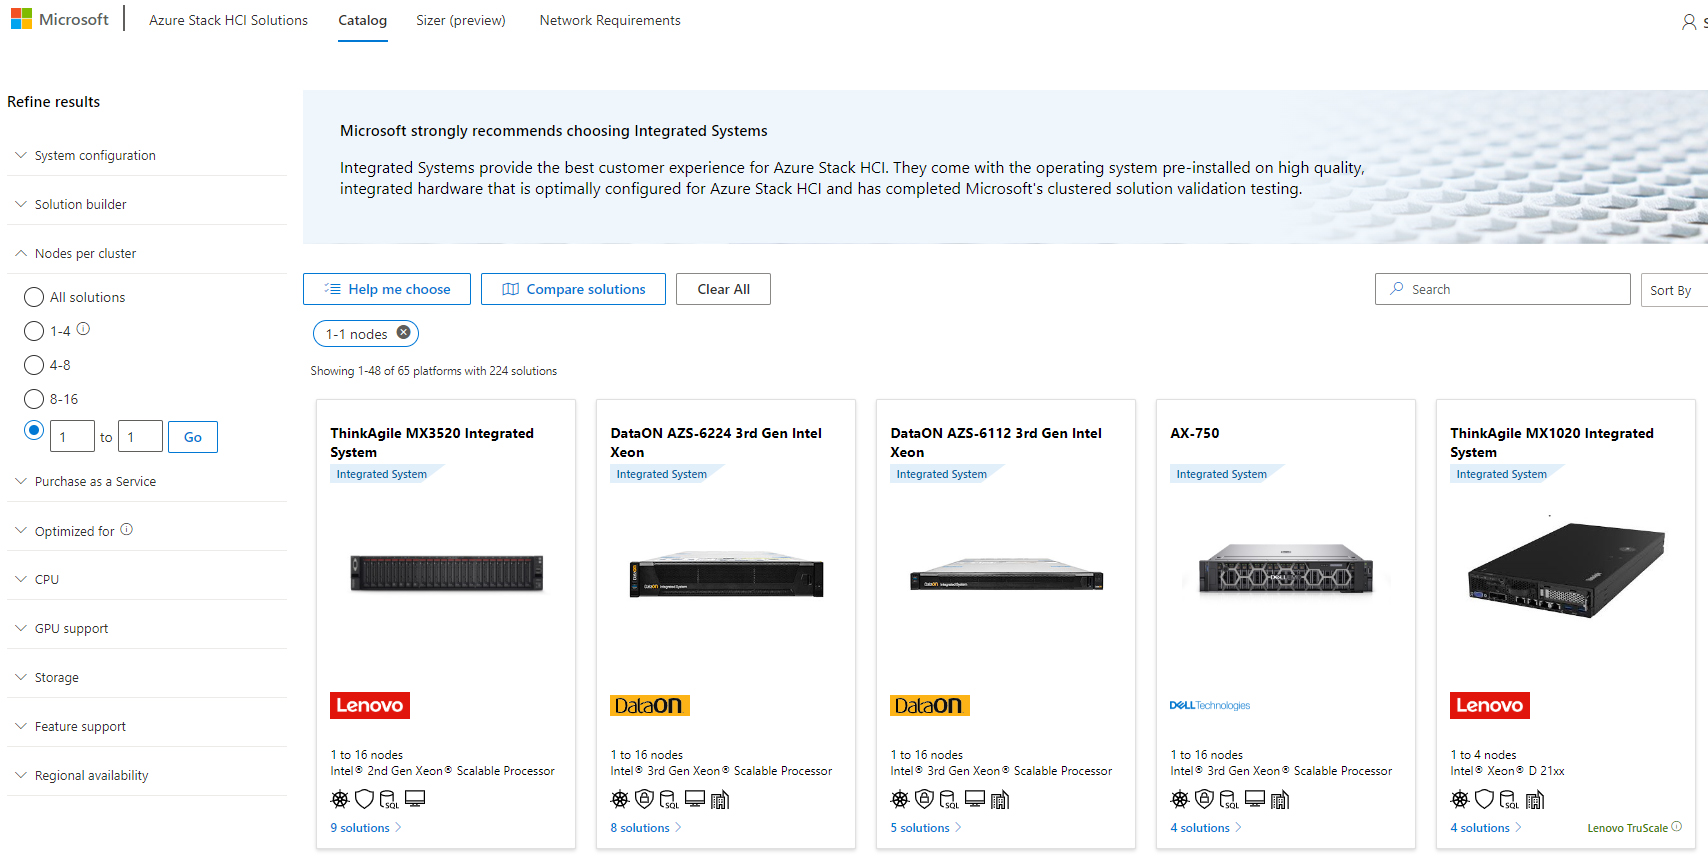Click Kubernetes icon on DataON AZS-6224 card
Image resolution: width=1708 pixels, height=863 pixels.
click(620, 799)
